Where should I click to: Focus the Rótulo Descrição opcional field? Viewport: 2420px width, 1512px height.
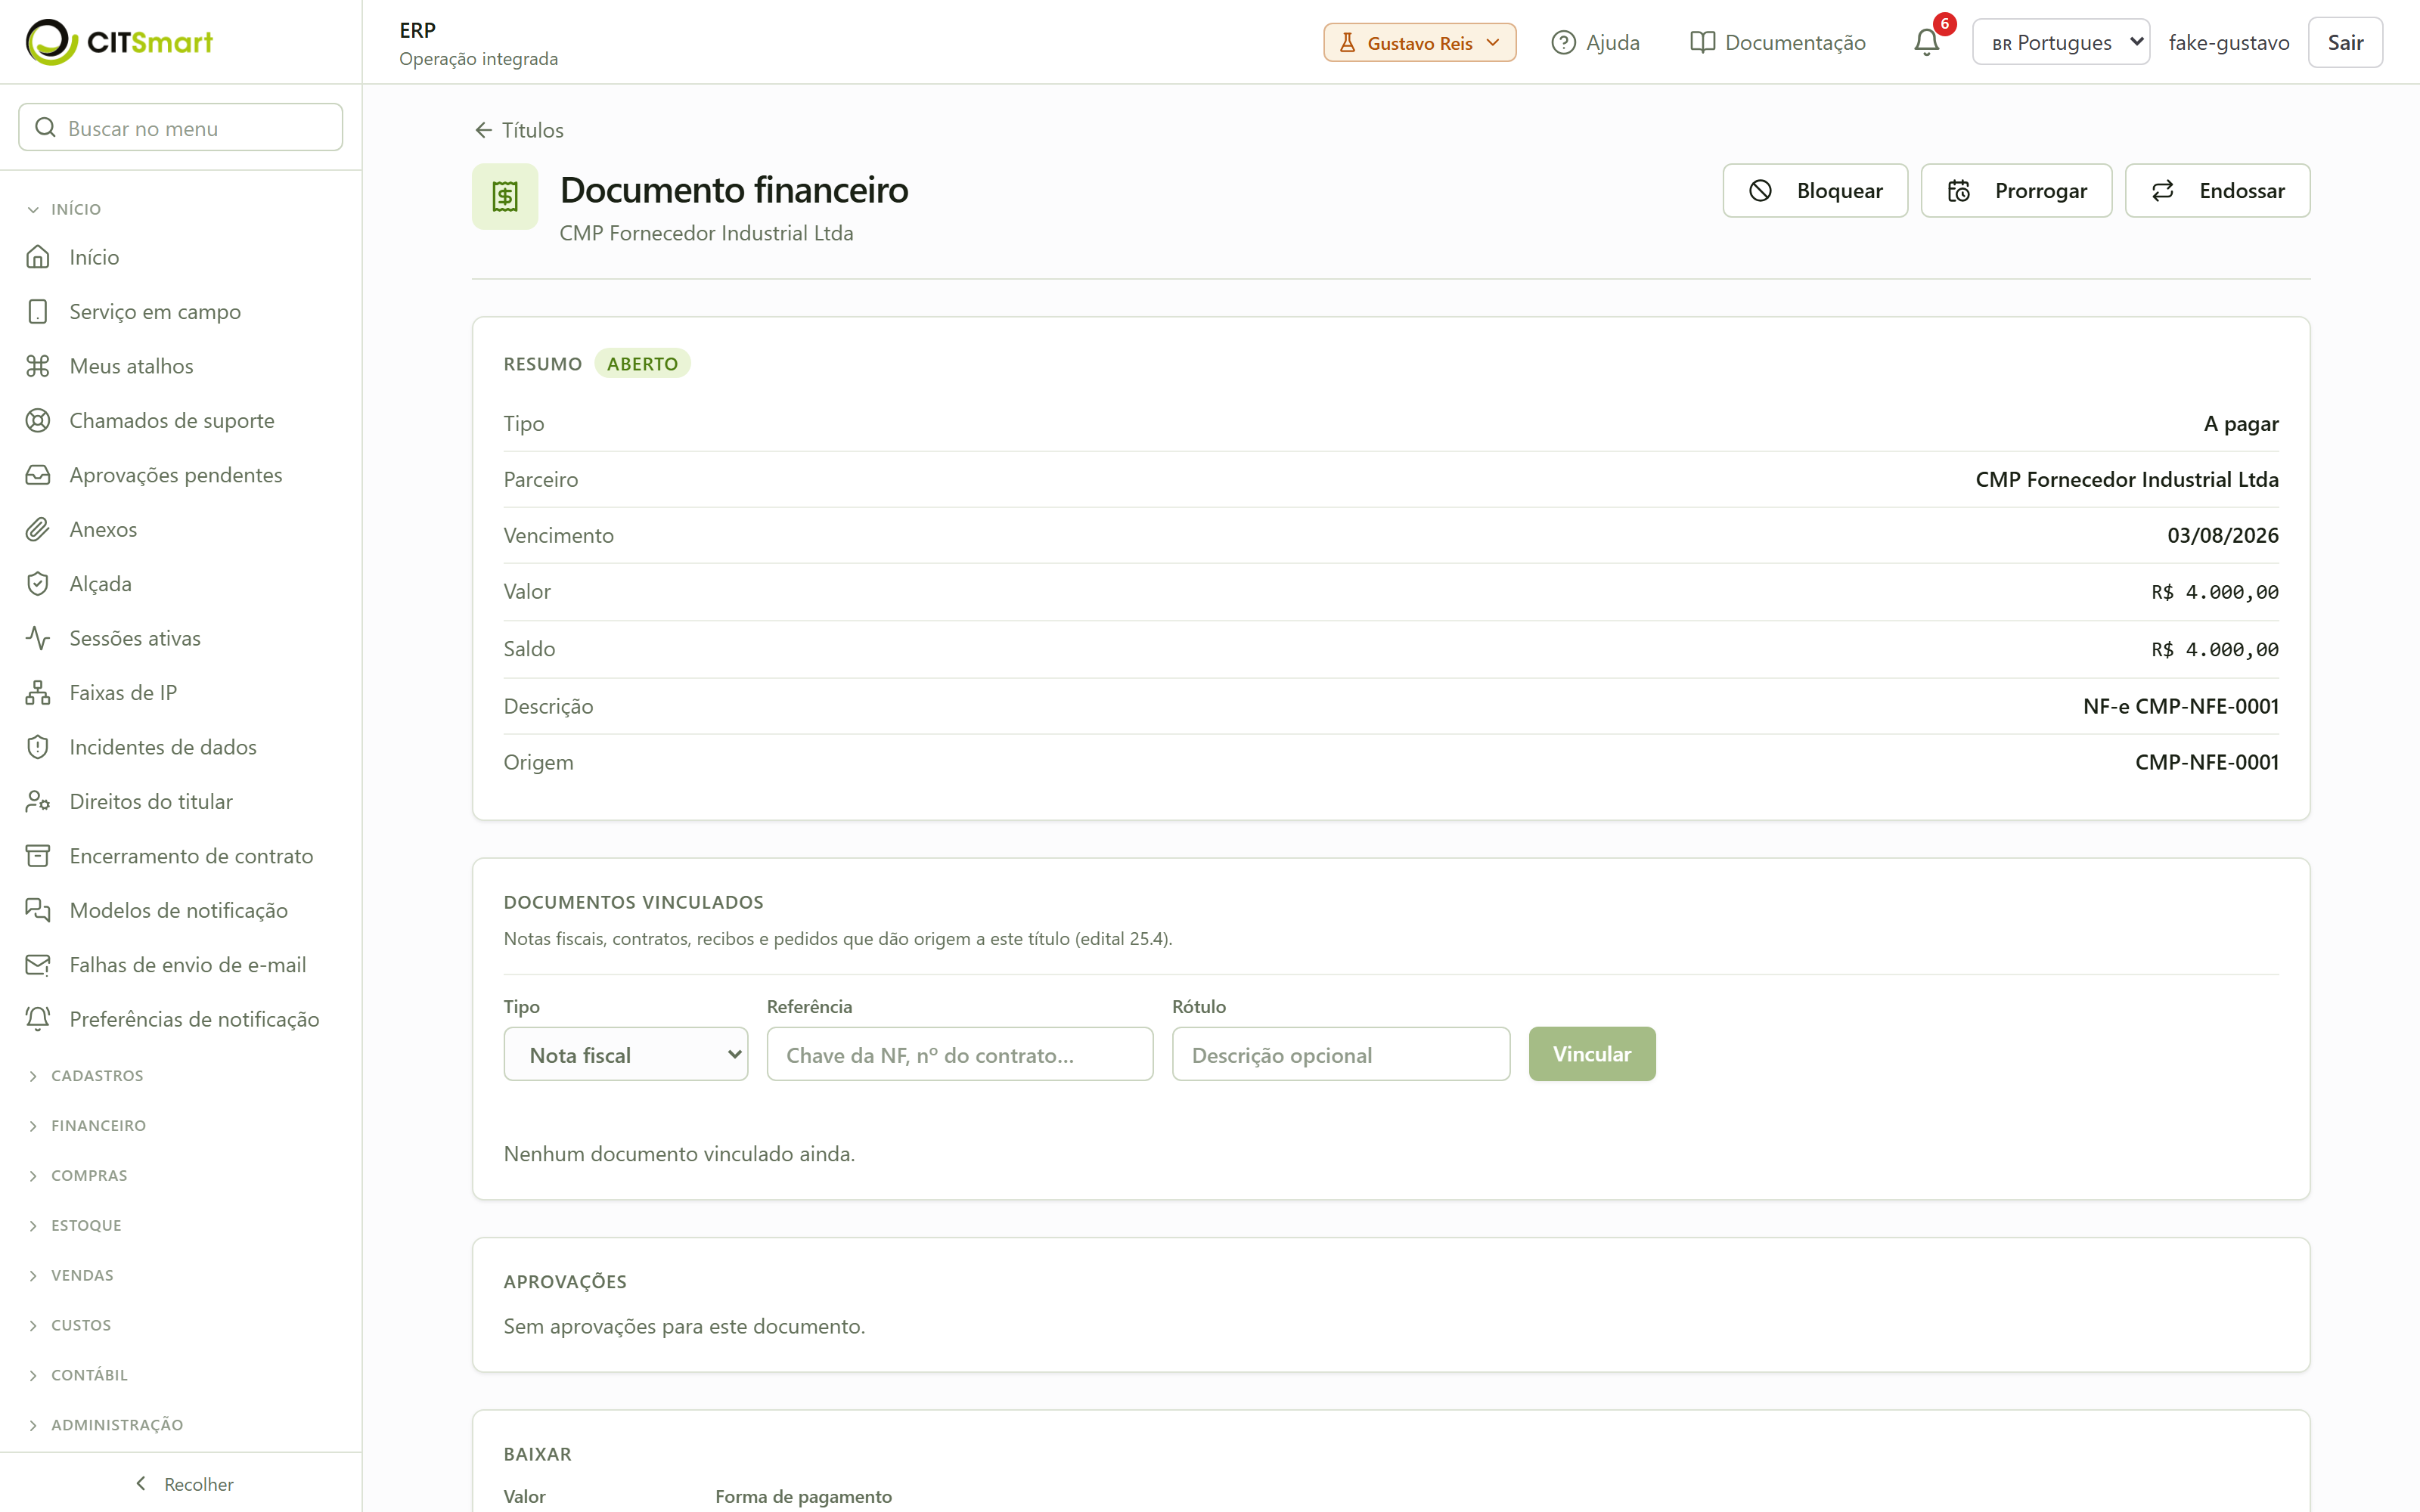point(1340,1054)
